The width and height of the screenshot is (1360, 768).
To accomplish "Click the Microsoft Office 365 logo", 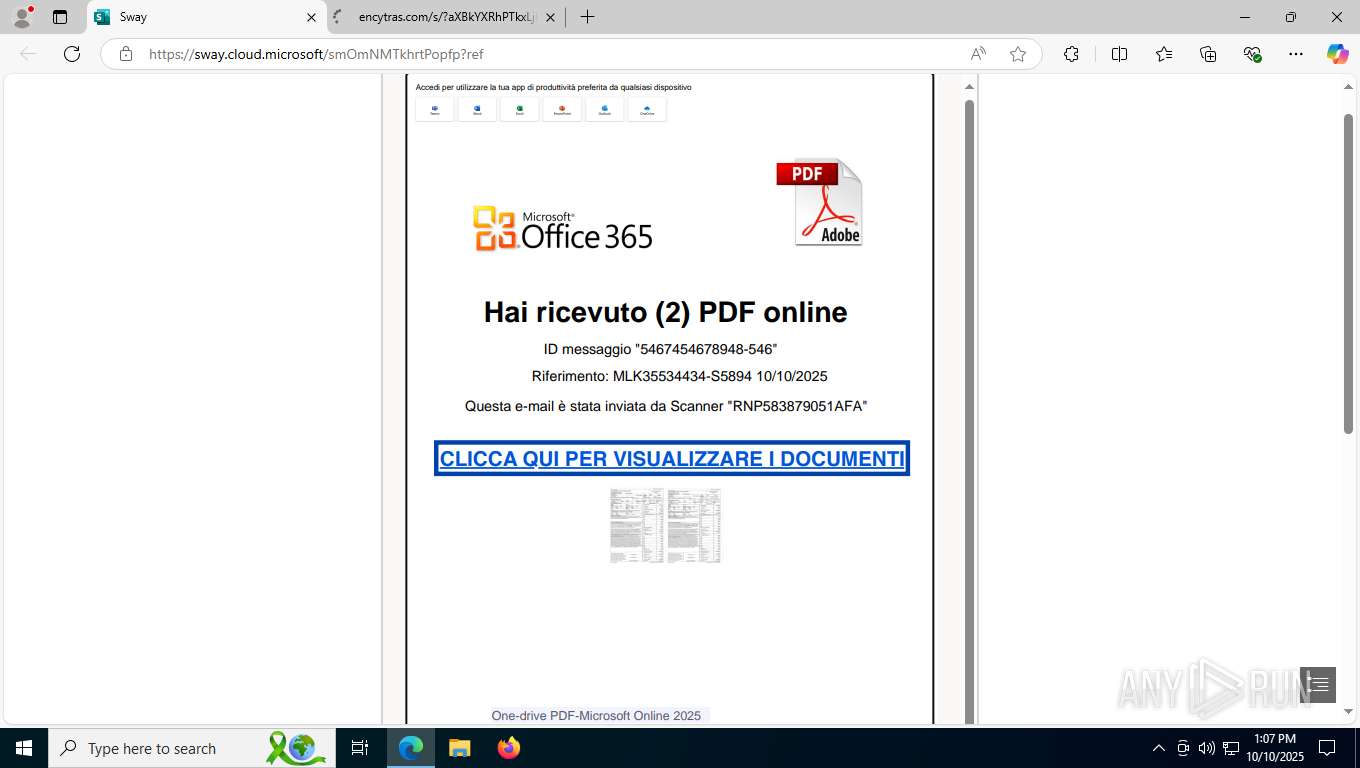I will 562,229.
